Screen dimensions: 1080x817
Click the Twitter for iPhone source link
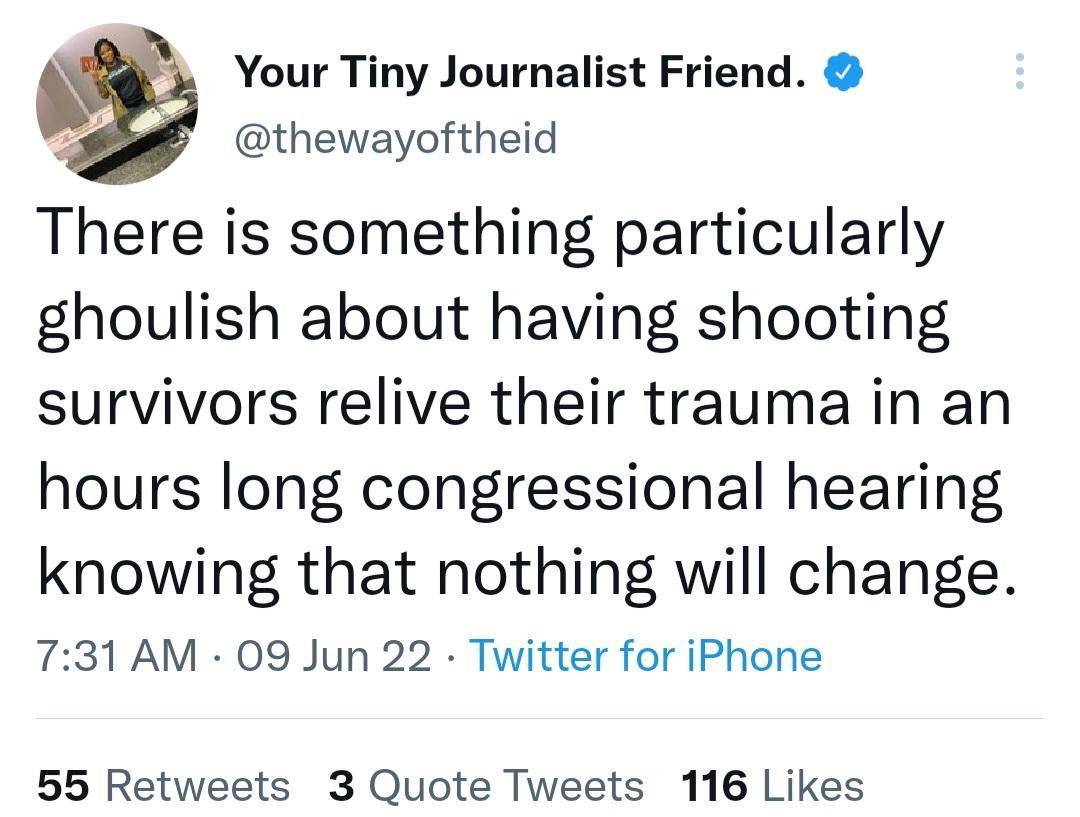point(646,656)
